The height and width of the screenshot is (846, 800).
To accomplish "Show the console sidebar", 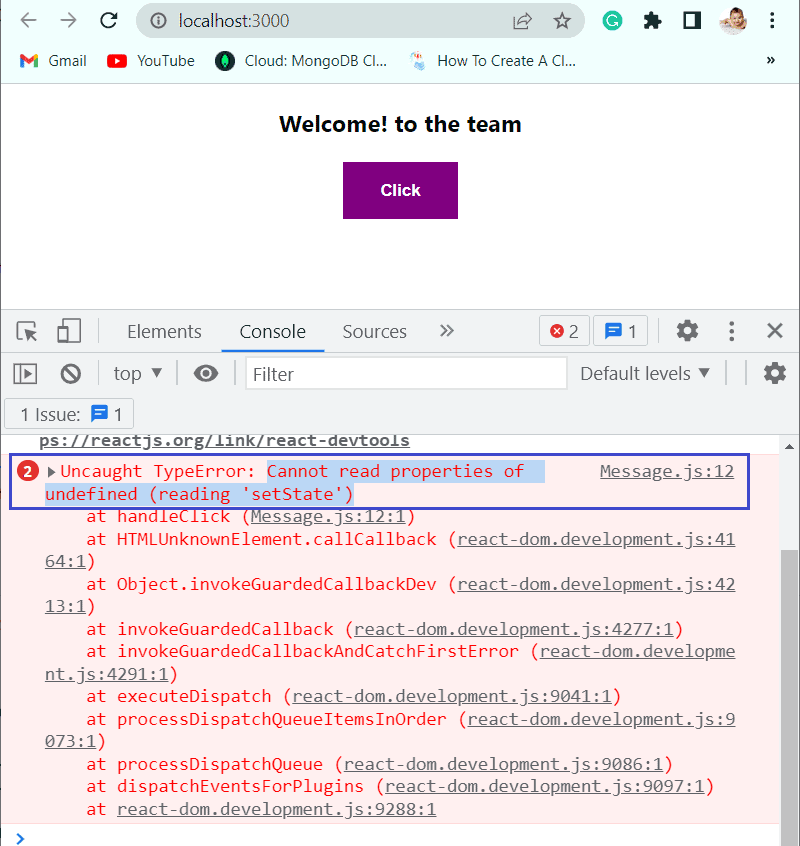I will 24,373.
